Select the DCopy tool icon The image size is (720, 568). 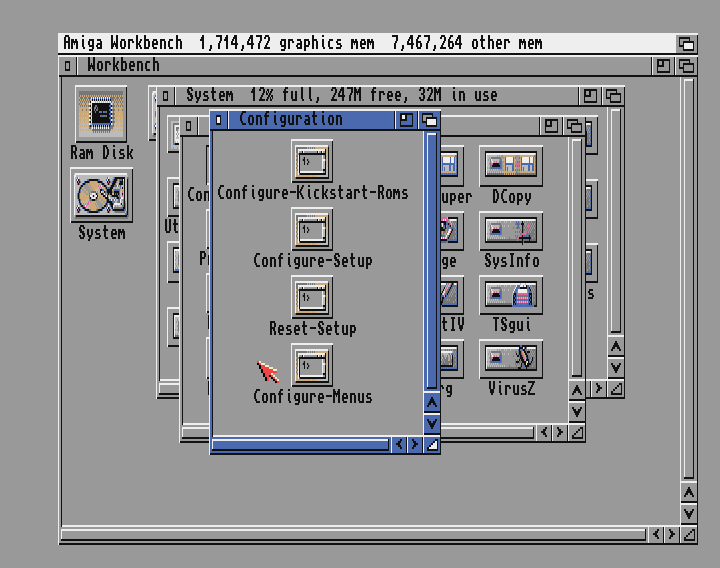click(x=511, y=166)
